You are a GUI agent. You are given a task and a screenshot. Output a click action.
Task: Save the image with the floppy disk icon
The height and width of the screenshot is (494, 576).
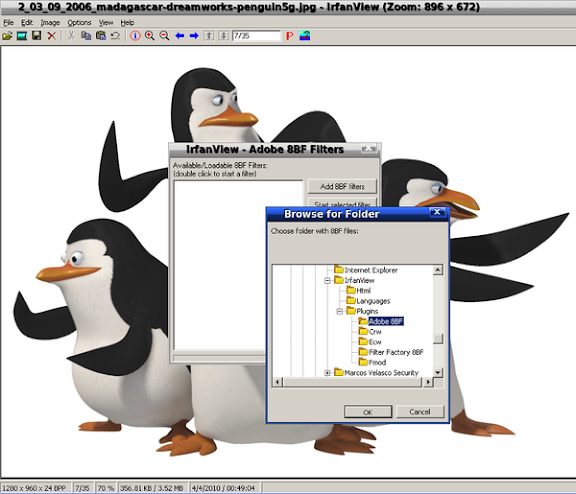click(36, 36)
